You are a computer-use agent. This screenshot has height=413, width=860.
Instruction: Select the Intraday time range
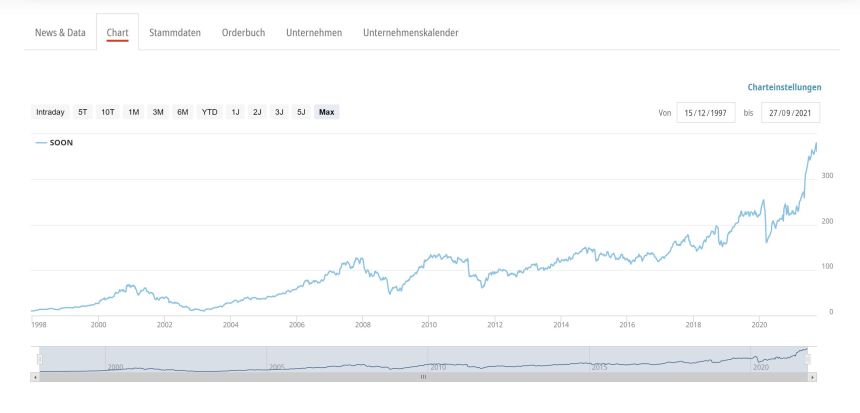50,112
